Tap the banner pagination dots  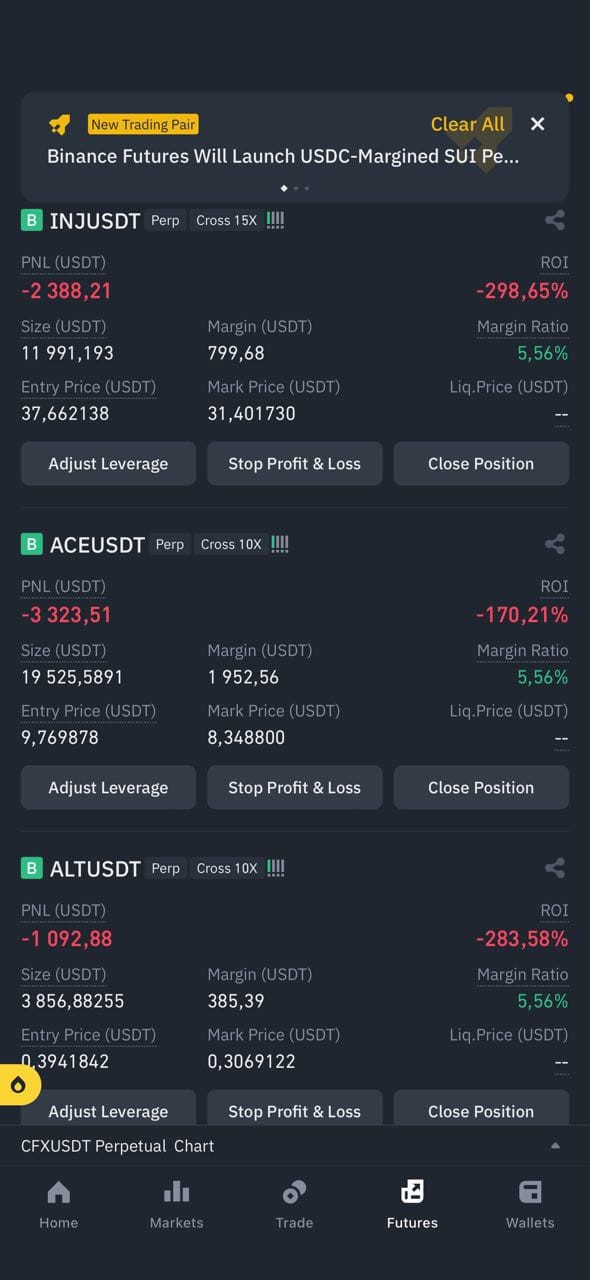point(295,188)
